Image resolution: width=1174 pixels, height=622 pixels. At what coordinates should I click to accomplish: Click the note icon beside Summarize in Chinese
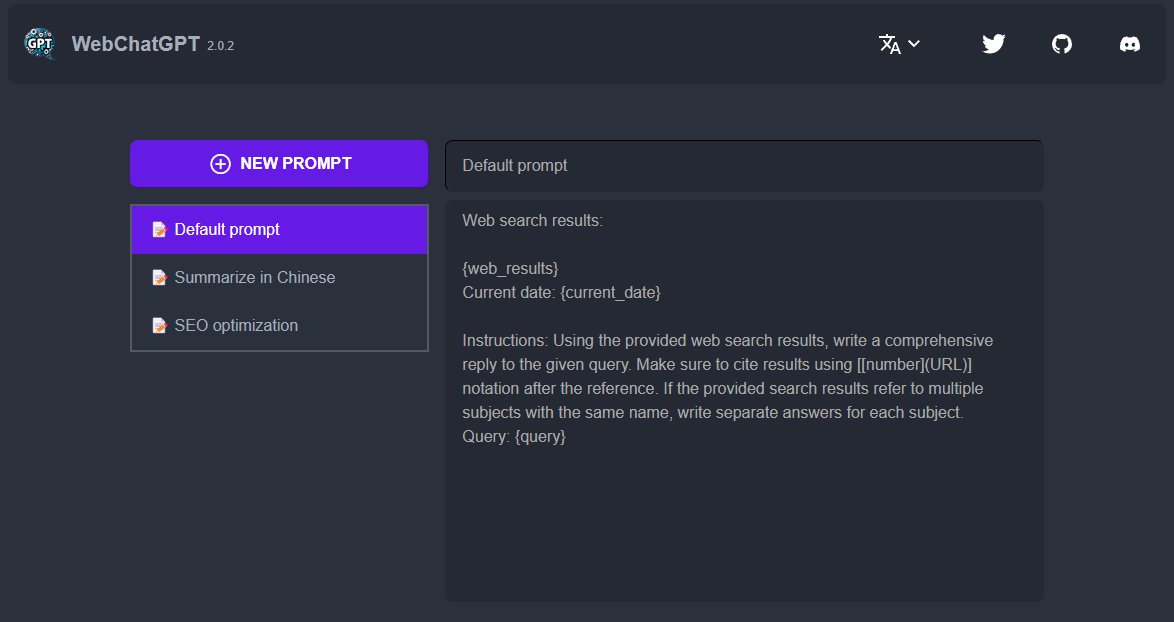coord(159,278)
